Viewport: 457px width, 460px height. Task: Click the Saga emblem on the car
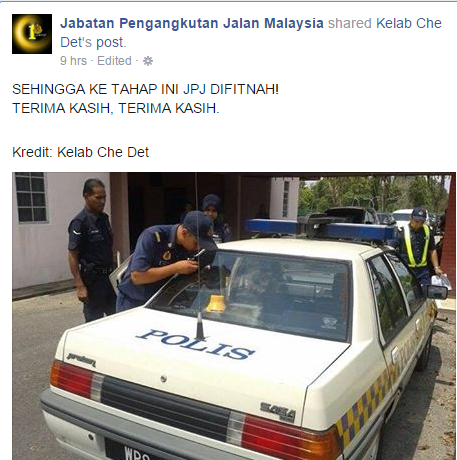(x=278, y=412)
